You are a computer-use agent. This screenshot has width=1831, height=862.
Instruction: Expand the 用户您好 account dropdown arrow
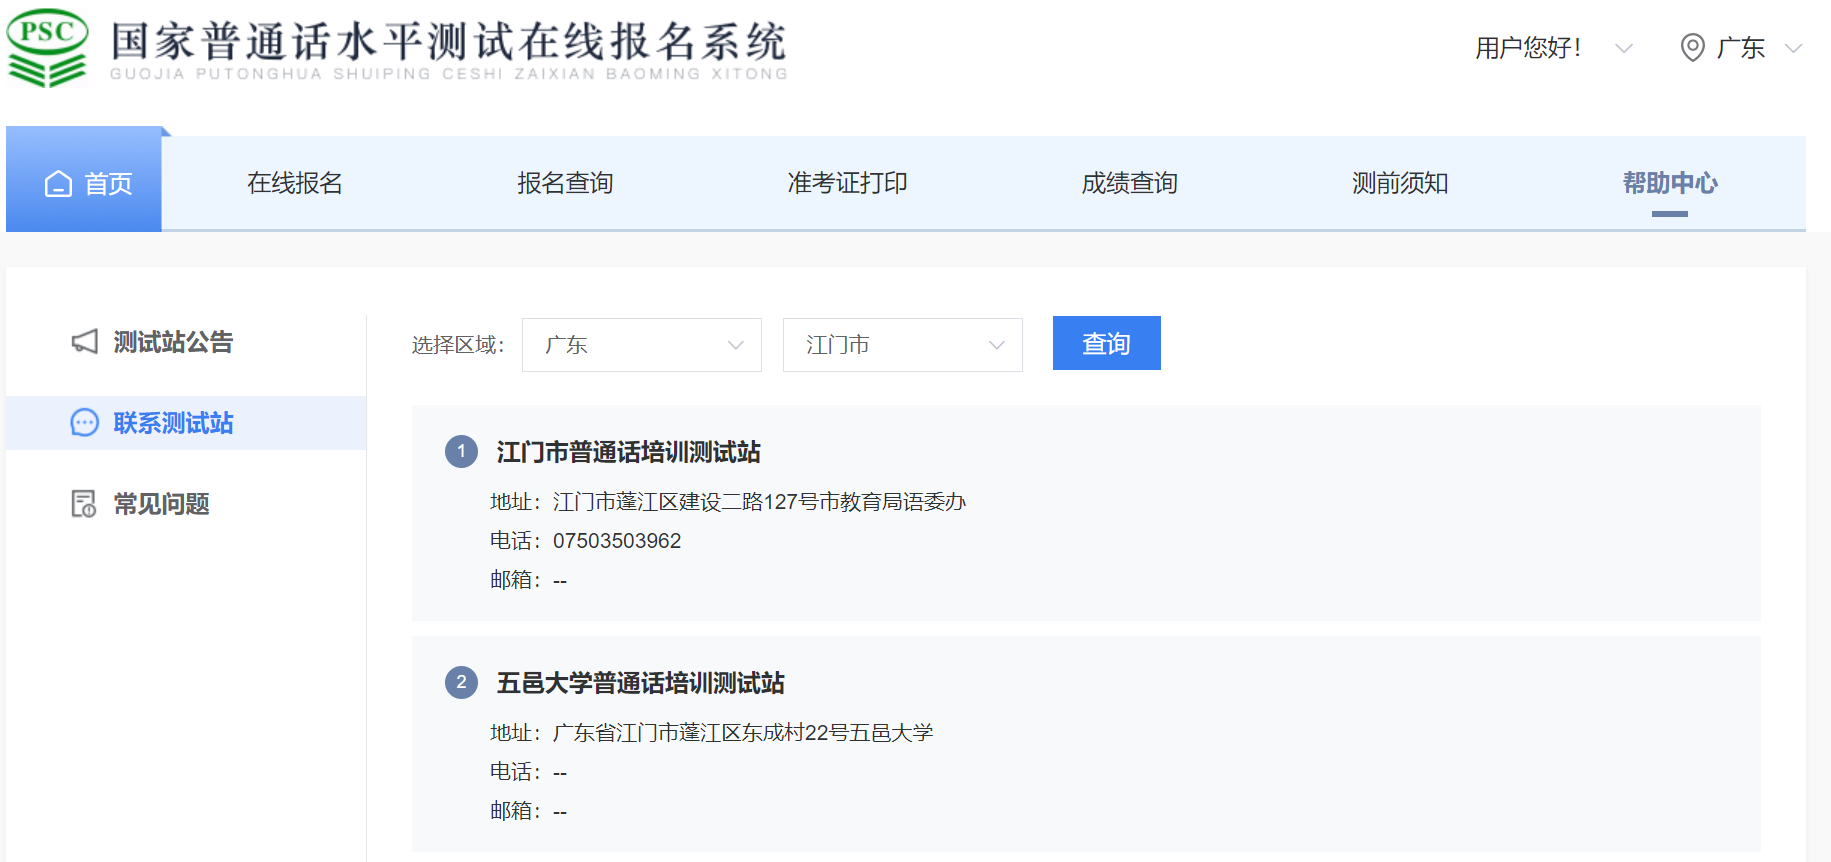click(1624, 48)
